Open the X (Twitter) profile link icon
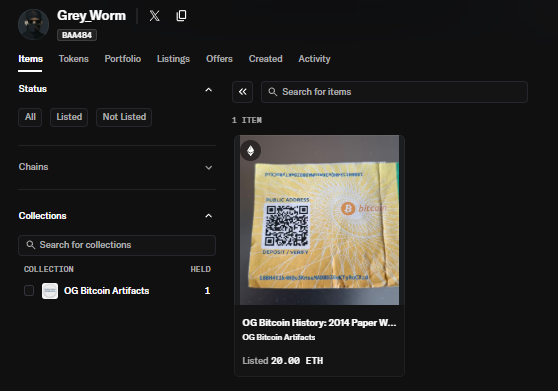558x391 pixels. [154, 16]
